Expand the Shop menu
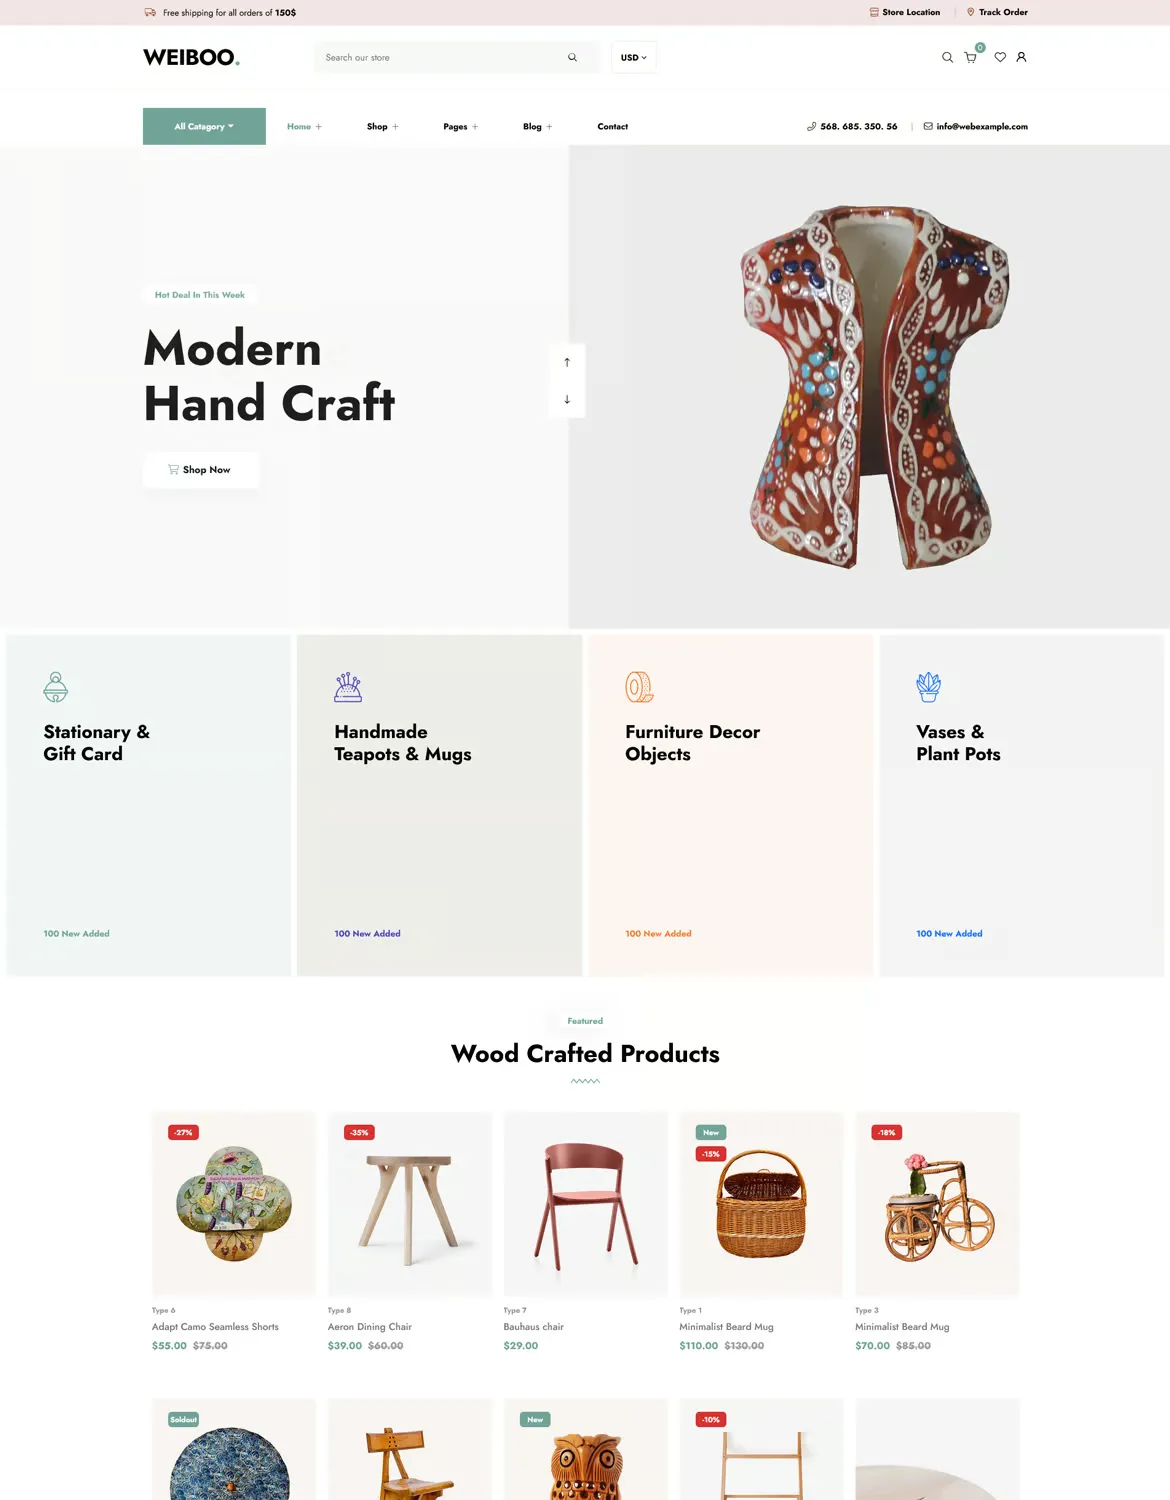The height and width of the screenshot is (1500, 1170). coord(382,126)
